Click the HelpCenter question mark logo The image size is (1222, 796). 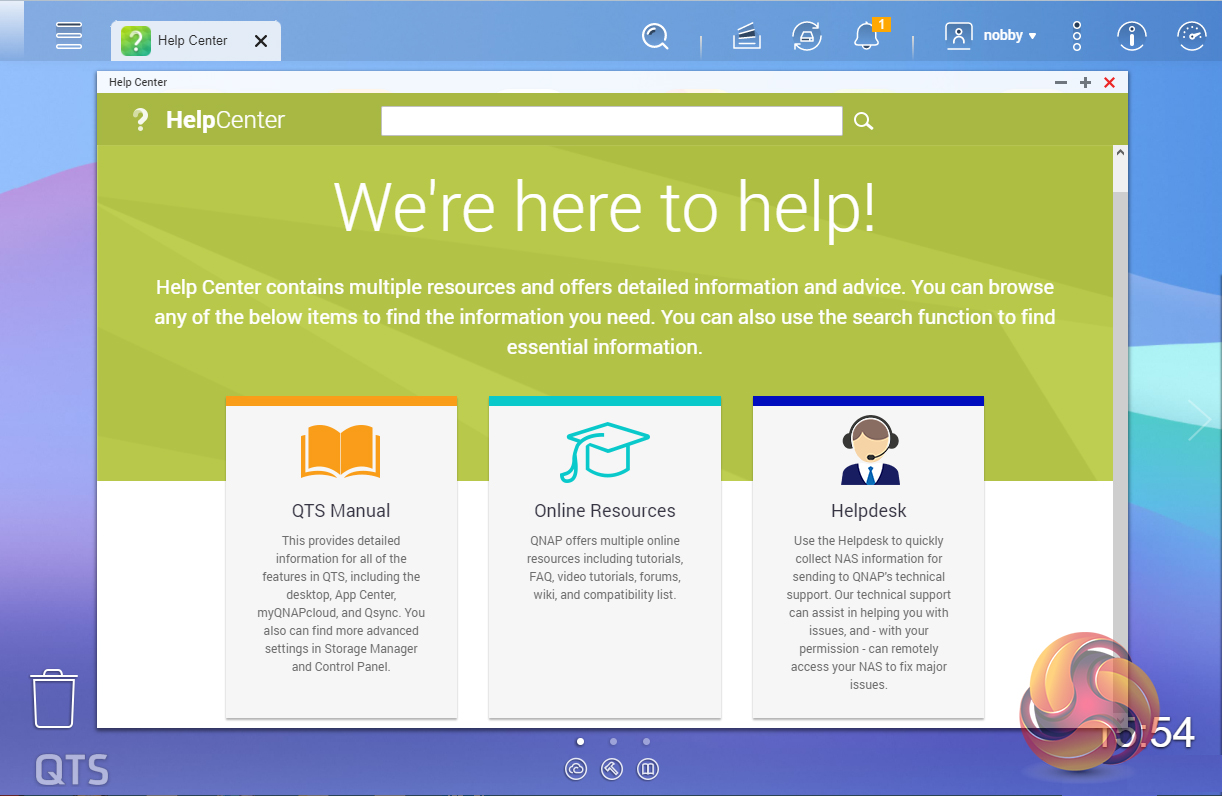[x=140, y=120]
